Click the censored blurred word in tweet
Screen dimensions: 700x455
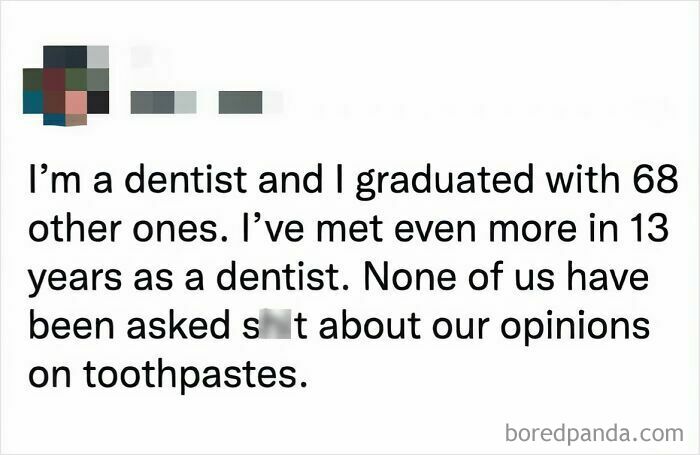point(272,324)
